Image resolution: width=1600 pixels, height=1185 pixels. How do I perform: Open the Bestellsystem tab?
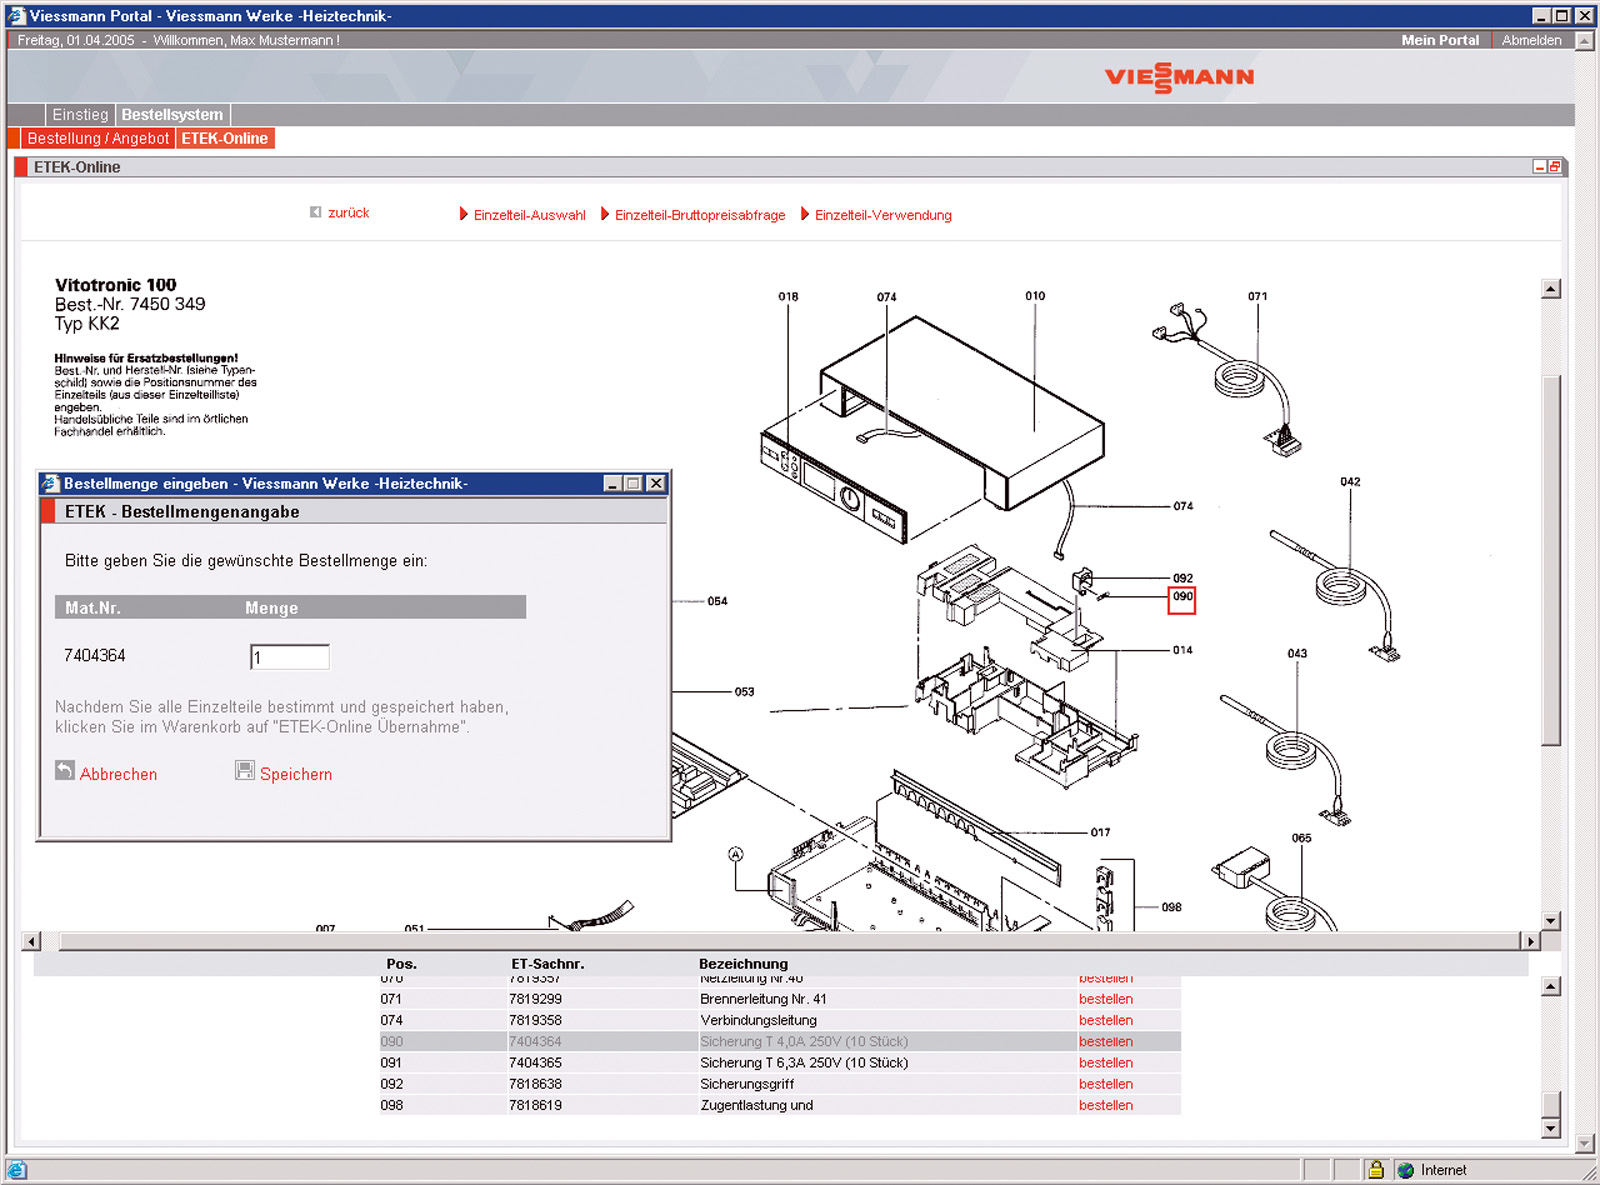point(172,115)
